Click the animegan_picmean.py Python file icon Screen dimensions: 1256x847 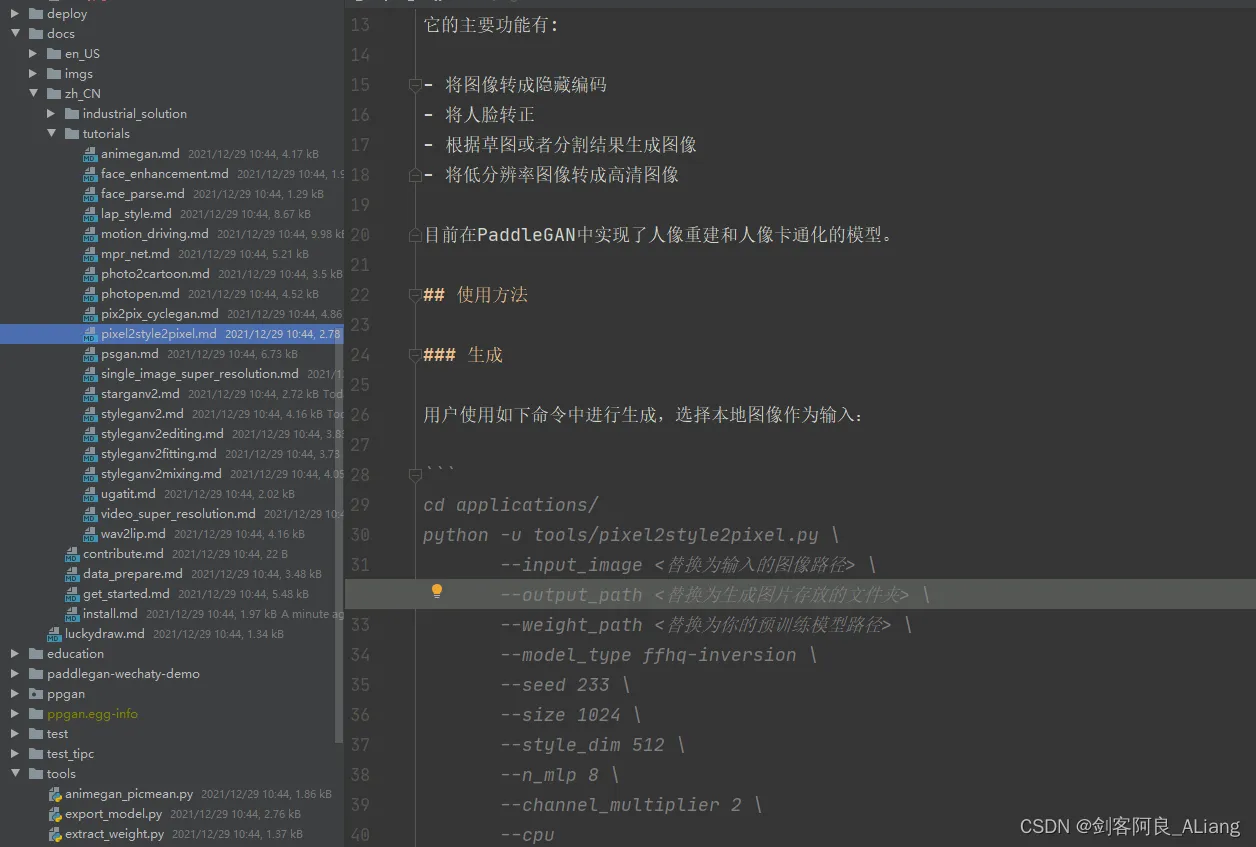point(55,794)
